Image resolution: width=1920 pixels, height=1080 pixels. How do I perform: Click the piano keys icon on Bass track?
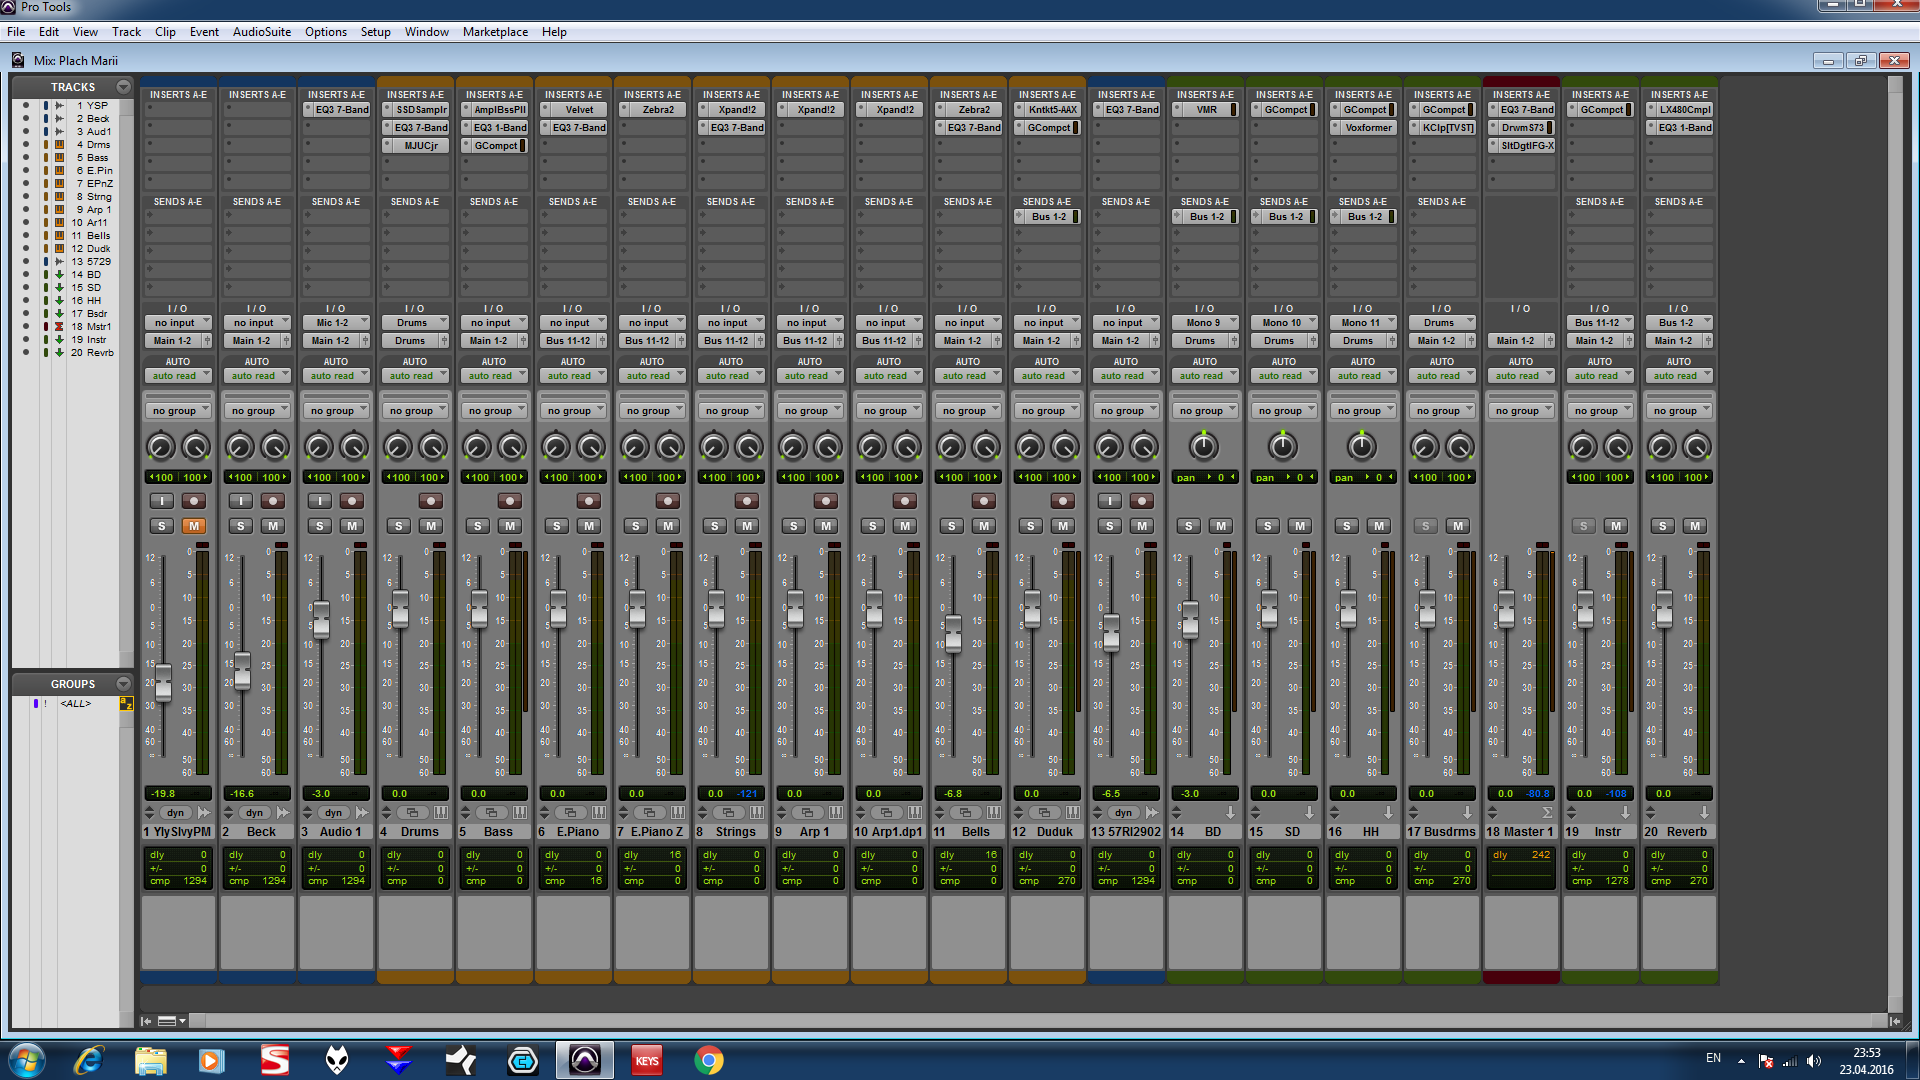click(x=520, y=813)
